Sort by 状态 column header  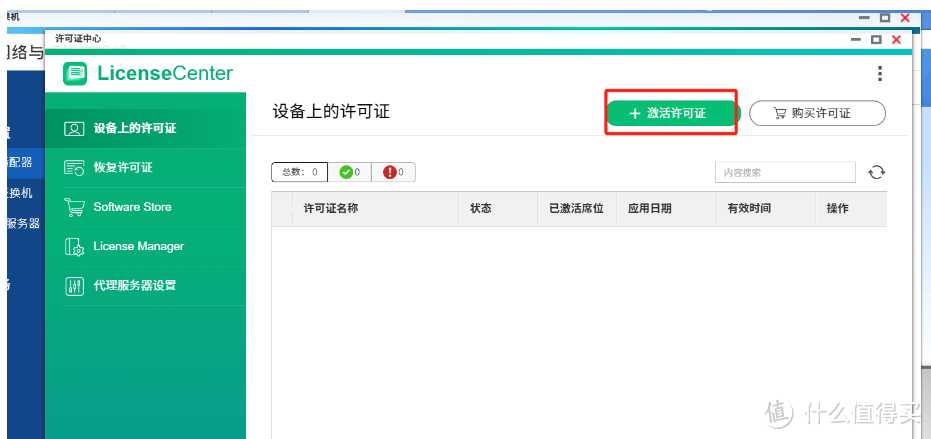[x=480, y=209]
